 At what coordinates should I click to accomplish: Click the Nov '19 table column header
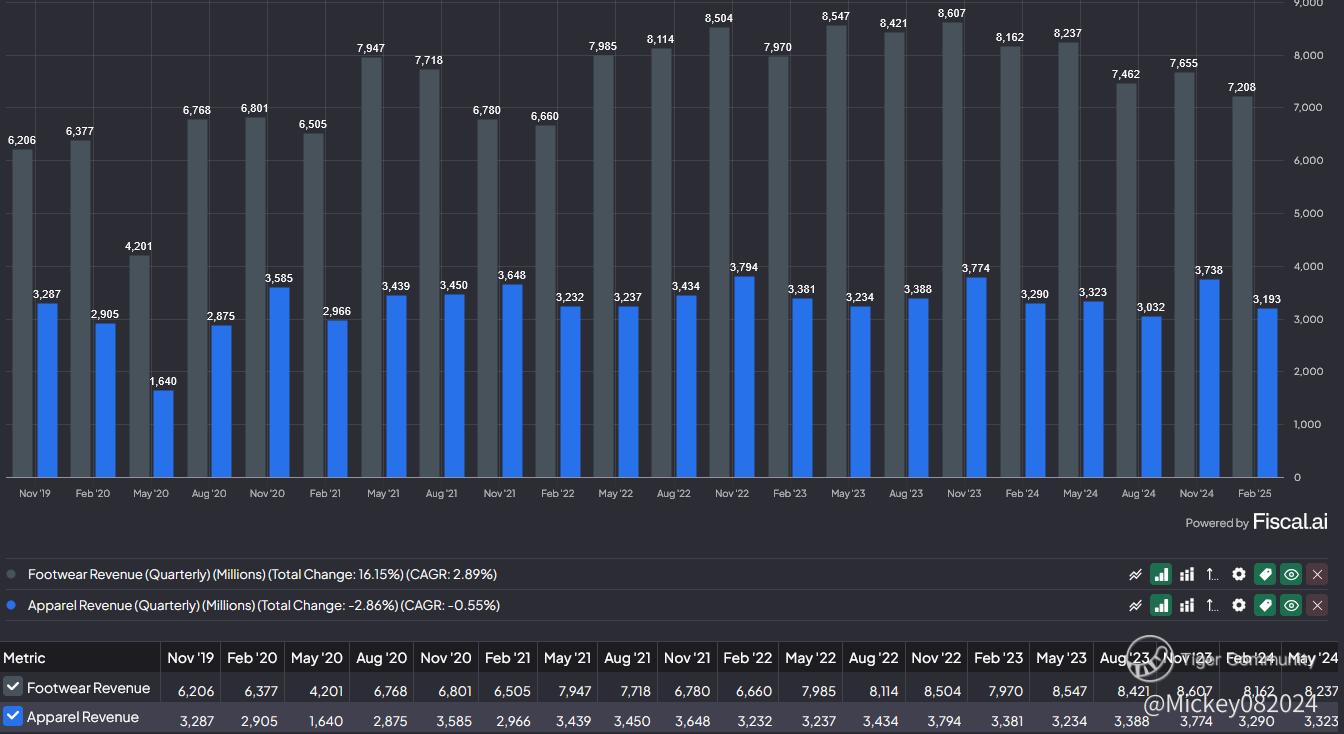point(190,658)
